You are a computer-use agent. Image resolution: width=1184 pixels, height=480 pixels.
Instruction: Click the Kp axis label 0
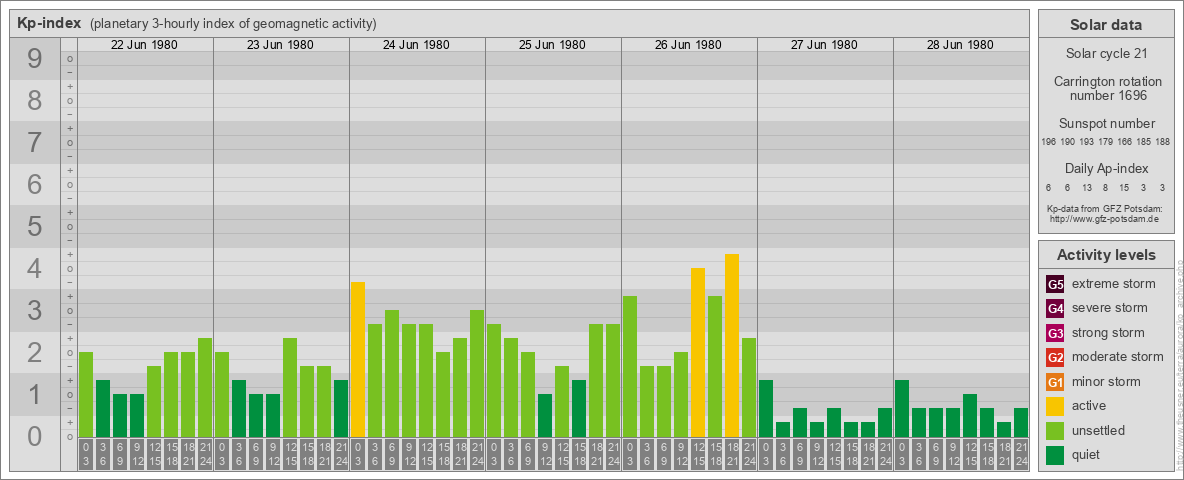(34, 436)
